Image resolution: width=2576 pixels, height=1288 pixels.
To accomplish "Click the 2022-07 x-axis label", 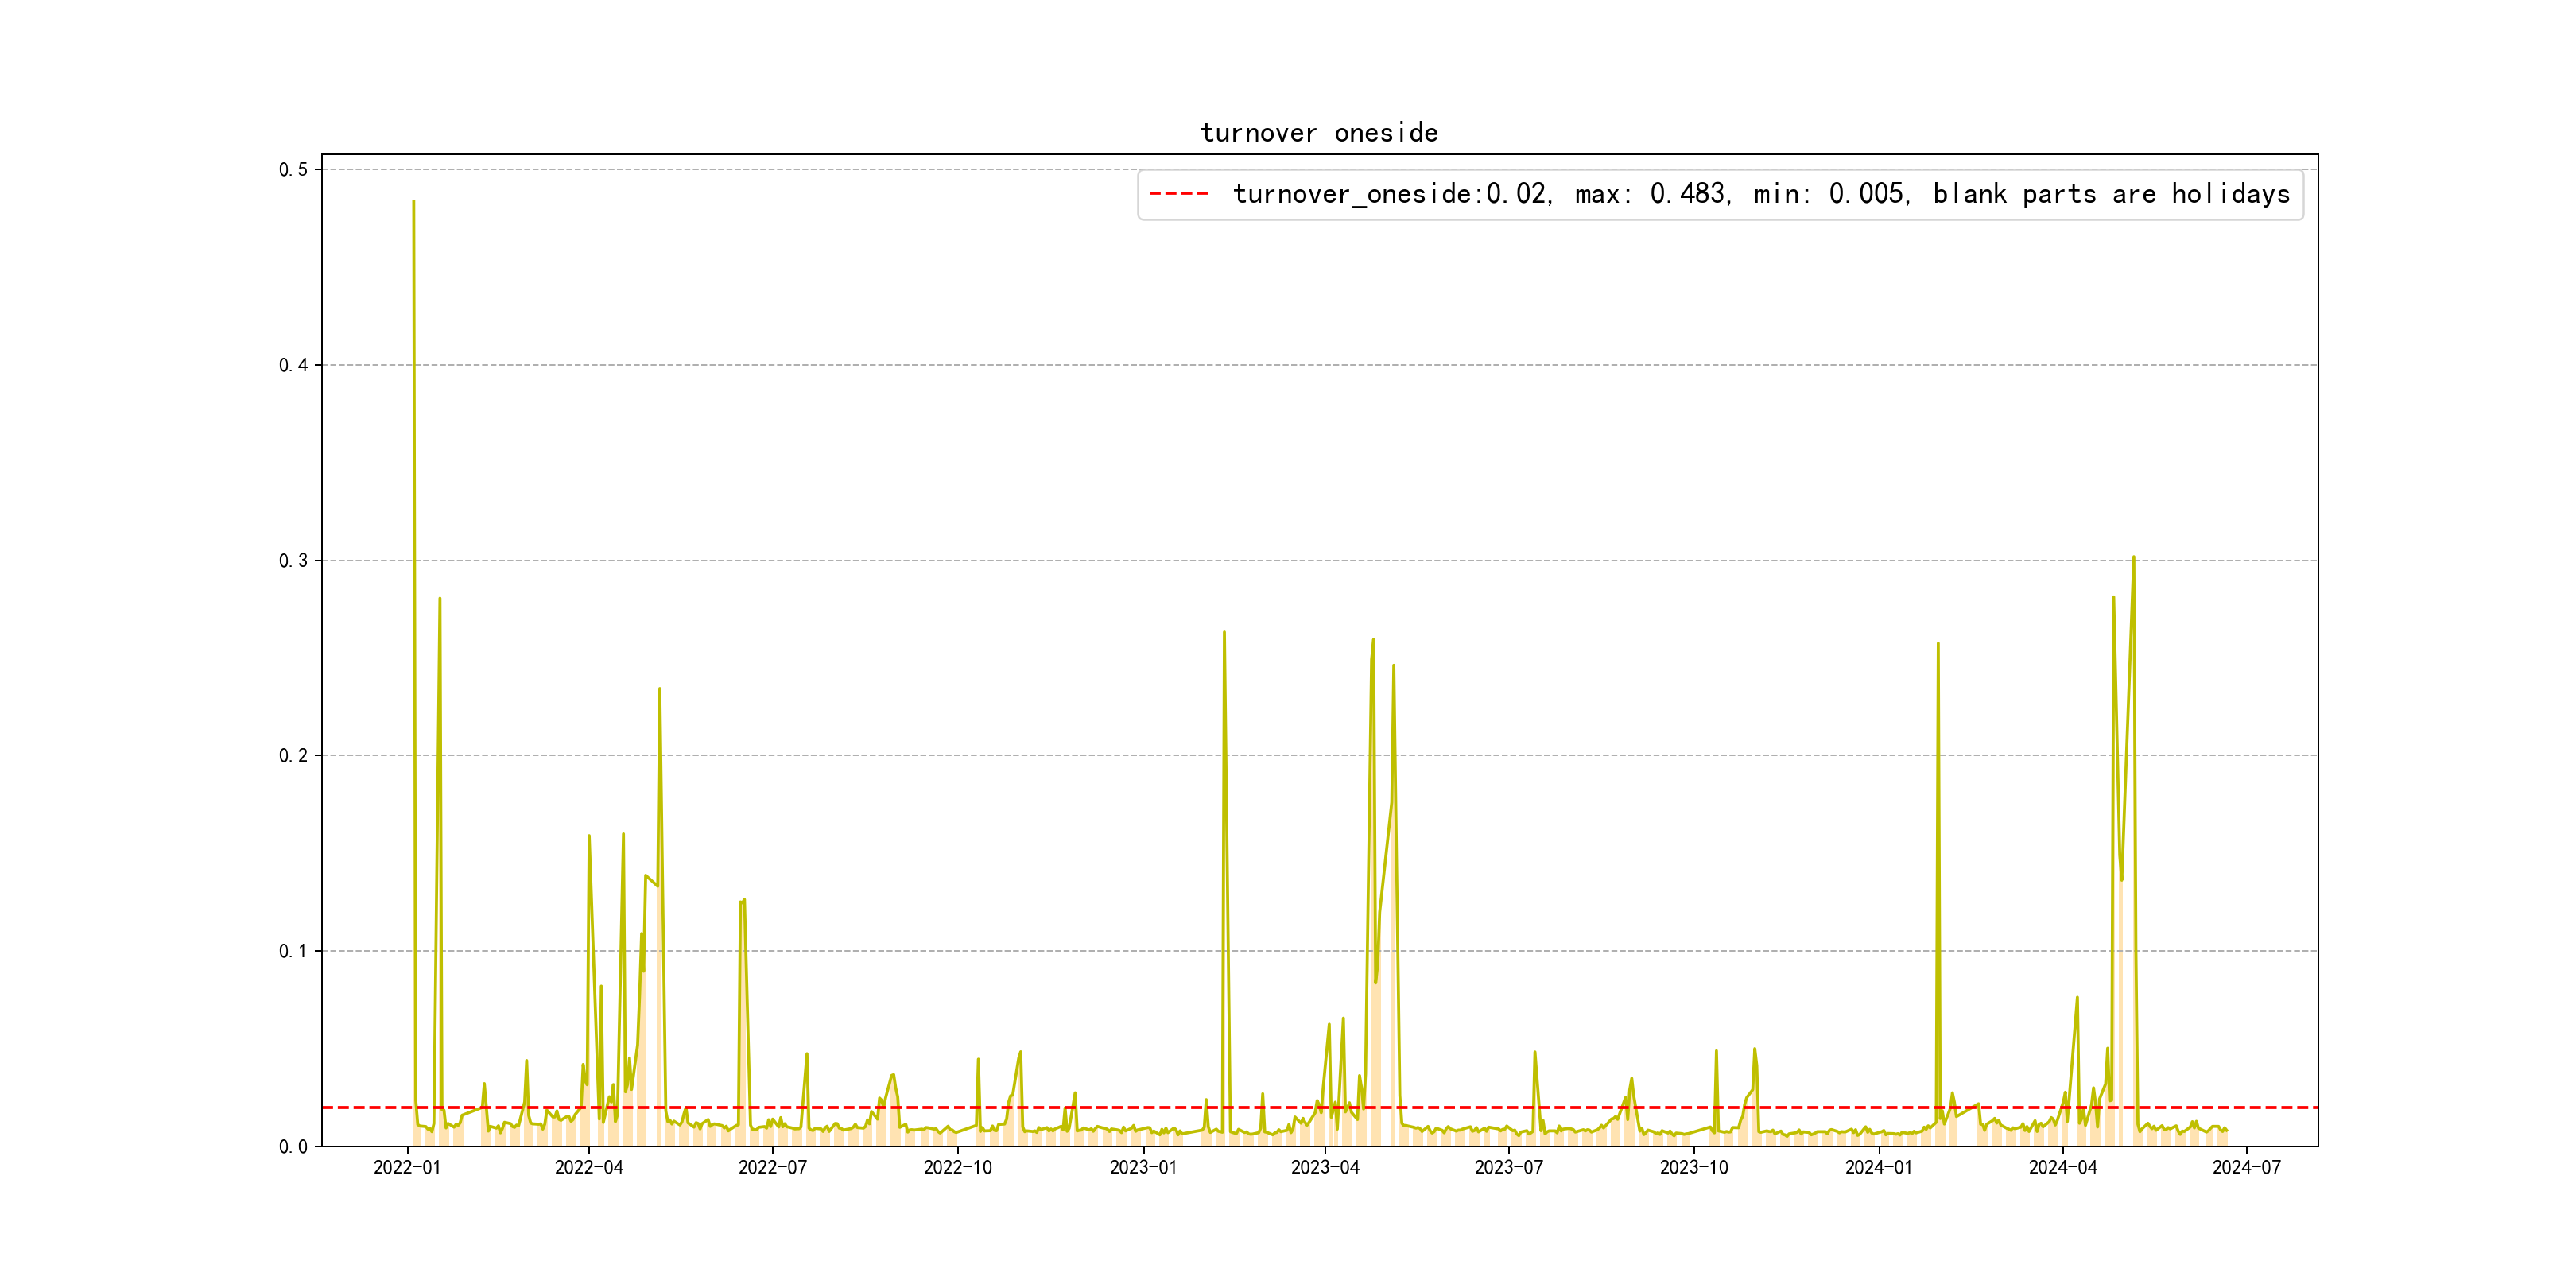I will [x=772, y=1167].
